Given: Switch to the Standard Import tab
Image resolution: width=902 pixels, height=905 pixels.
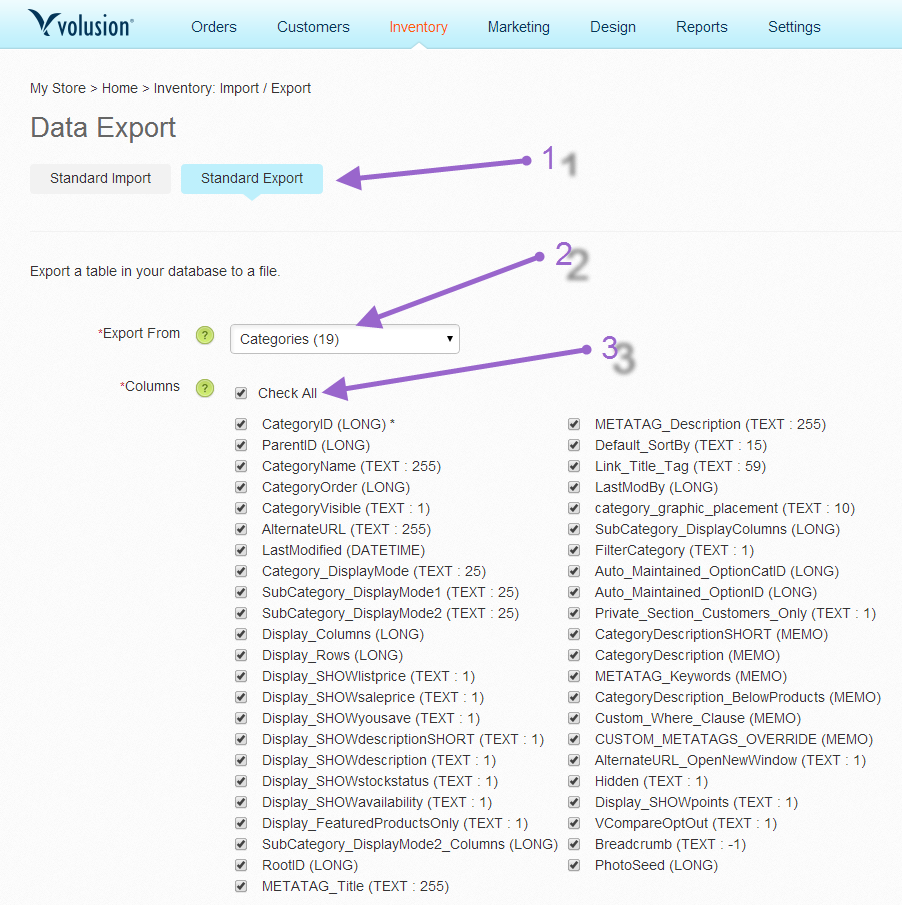Looking at the screenshot, I should [99, 178].
